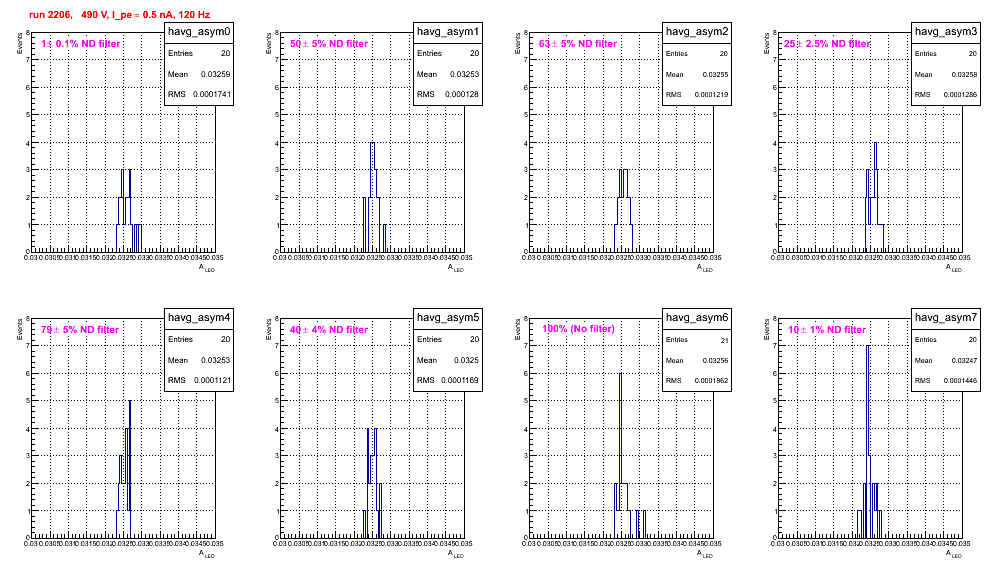
Task: Click RMS 0.0001446 in havg_asym7 stats
Action: [x=946, y=381]
